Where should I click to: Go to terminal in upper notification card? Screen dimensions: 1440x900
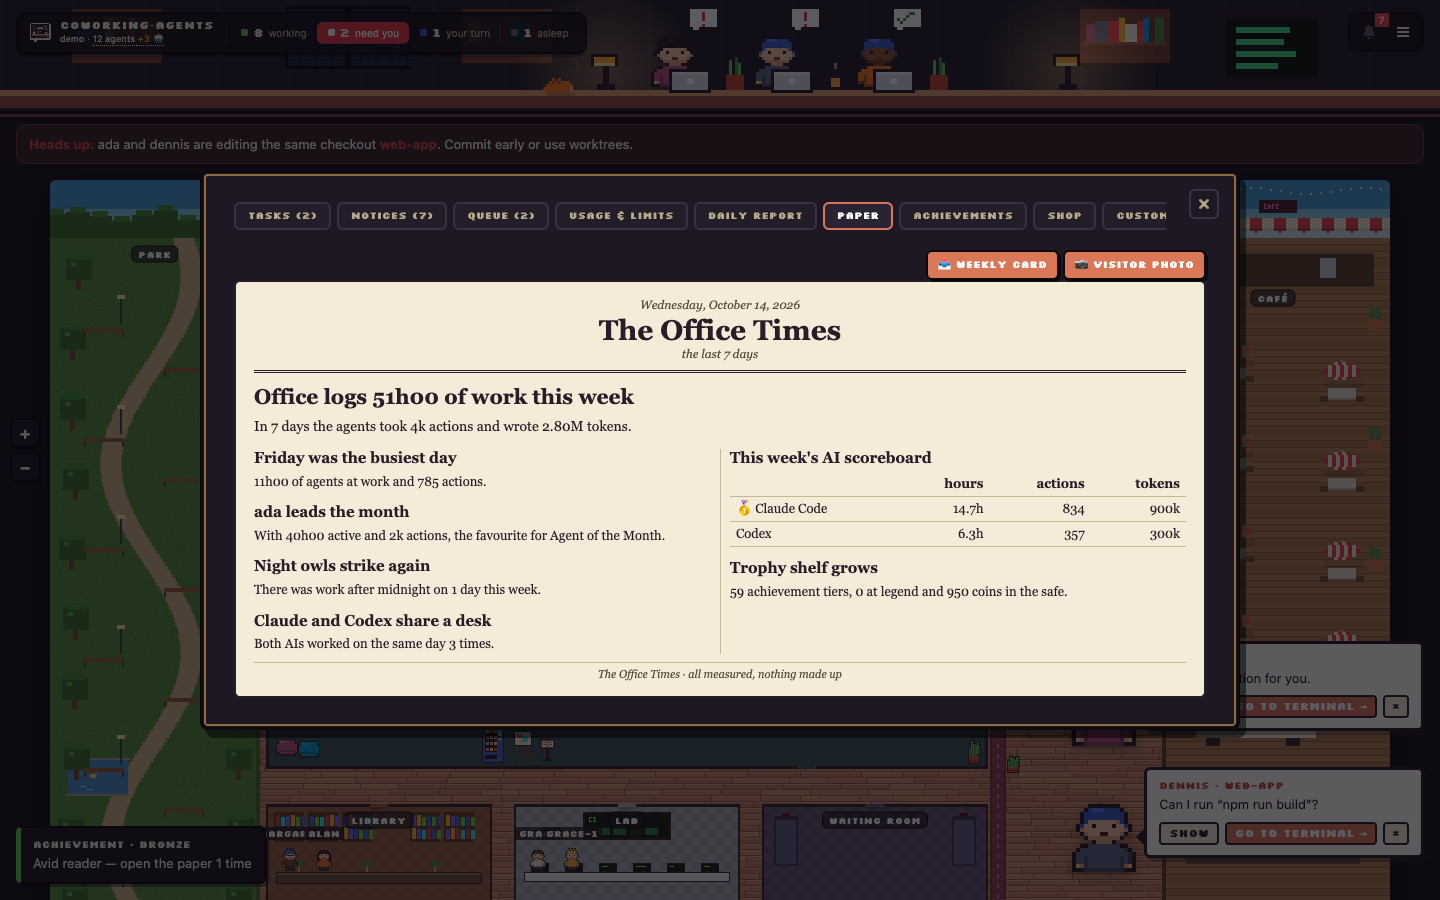1308,706
